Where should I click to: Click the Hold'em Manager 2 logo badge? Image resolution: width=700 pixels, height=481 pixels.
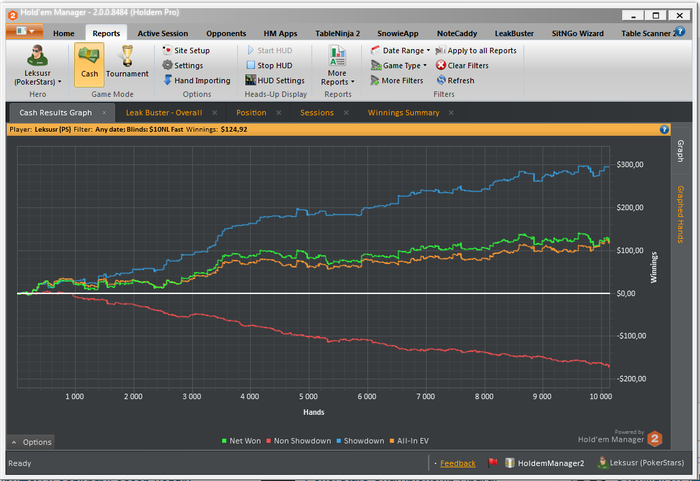(655, 439)
